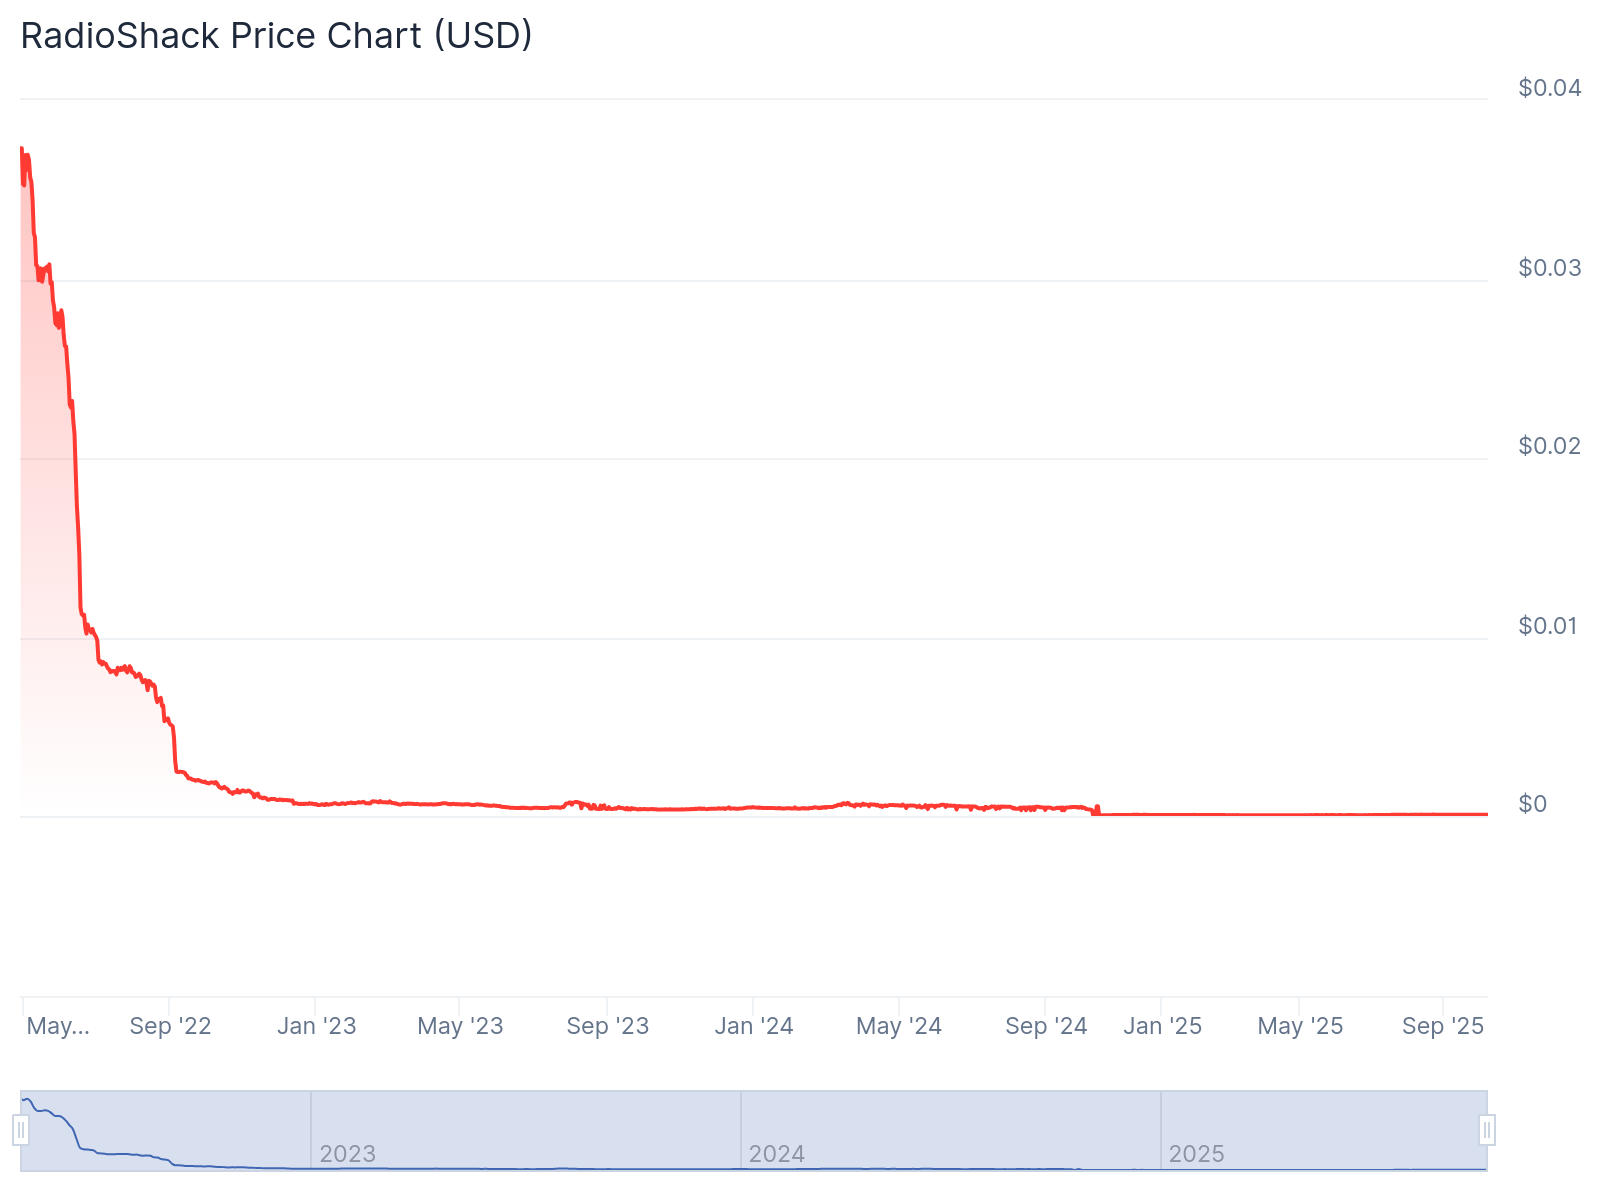This screenshot has width=1598, height=1200.
Task: Click the May '23 x-axis label
Action: [x=460, y=1026]
